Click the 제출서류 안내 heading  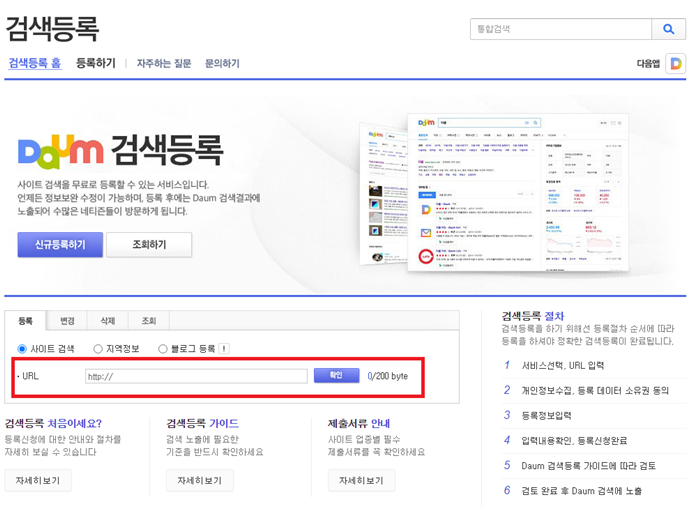click(359, 423)
